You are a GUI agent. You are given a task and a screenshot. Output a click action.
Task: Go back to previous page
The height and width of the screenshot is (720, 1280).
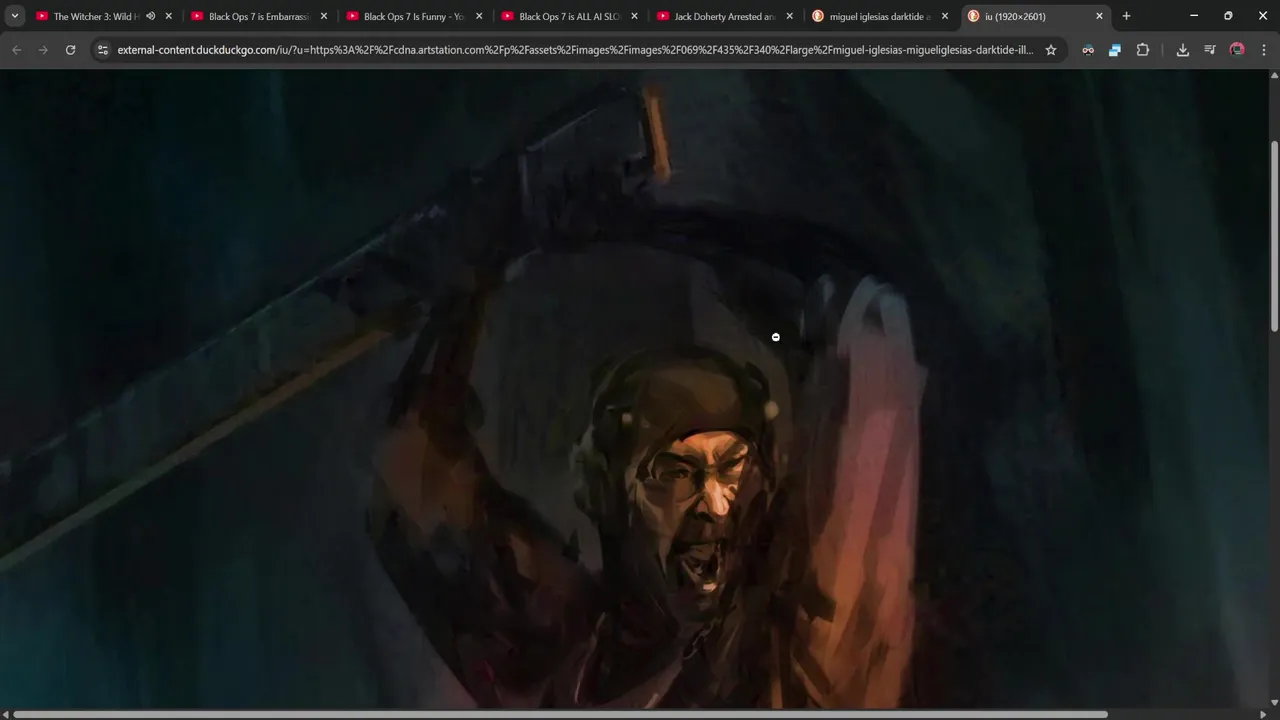tap(16, 50)
